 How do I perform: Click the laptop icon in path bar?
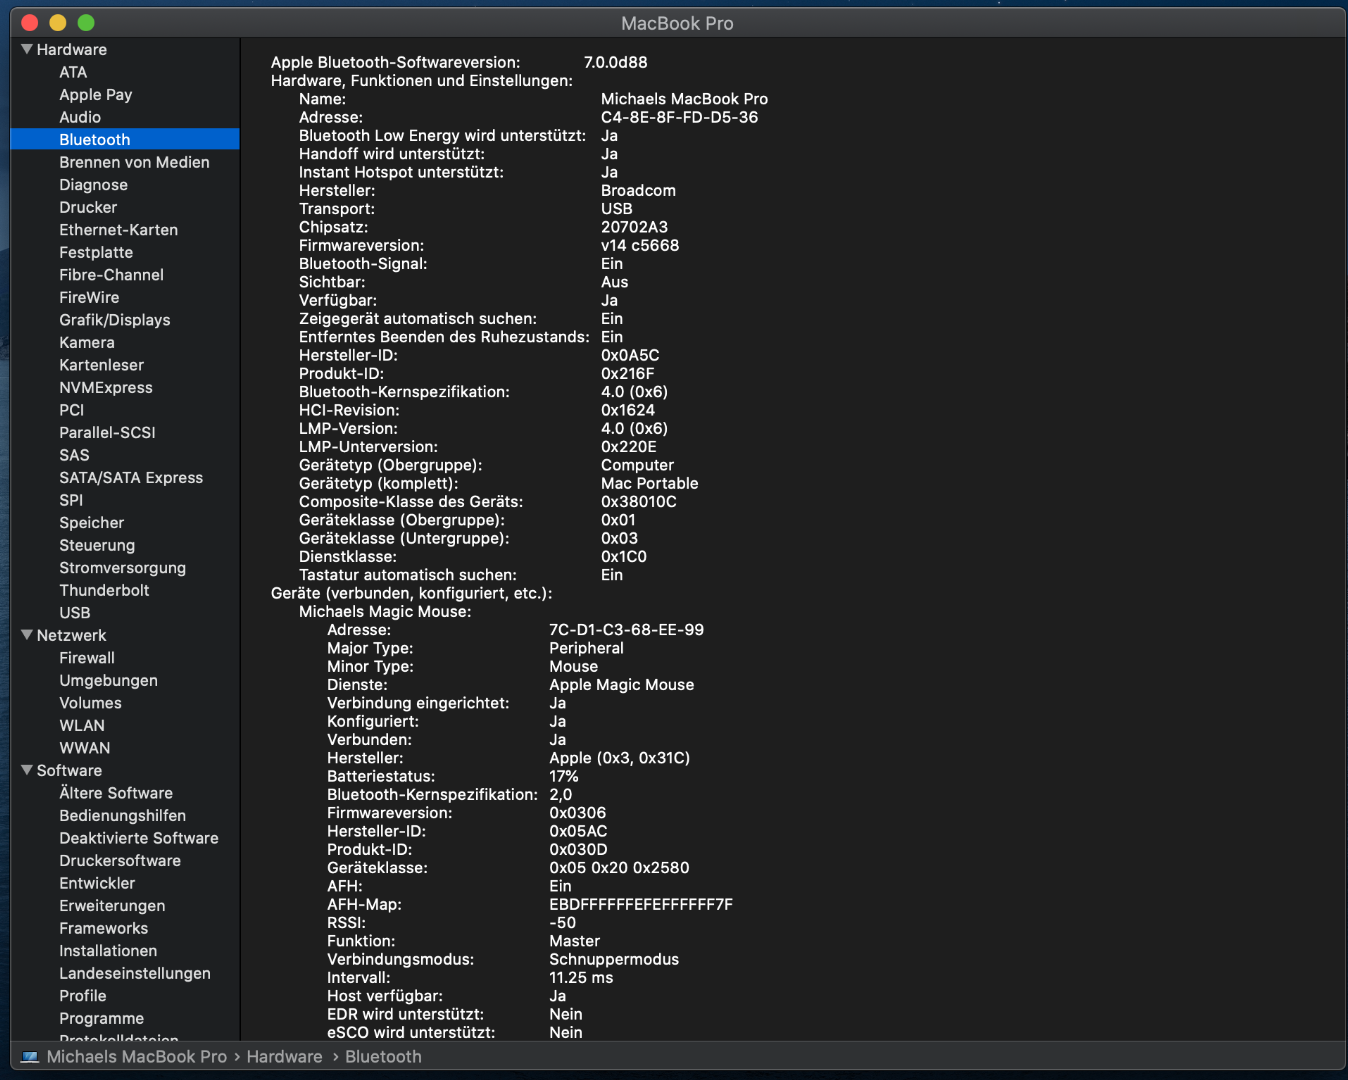tap(30, 1057)
